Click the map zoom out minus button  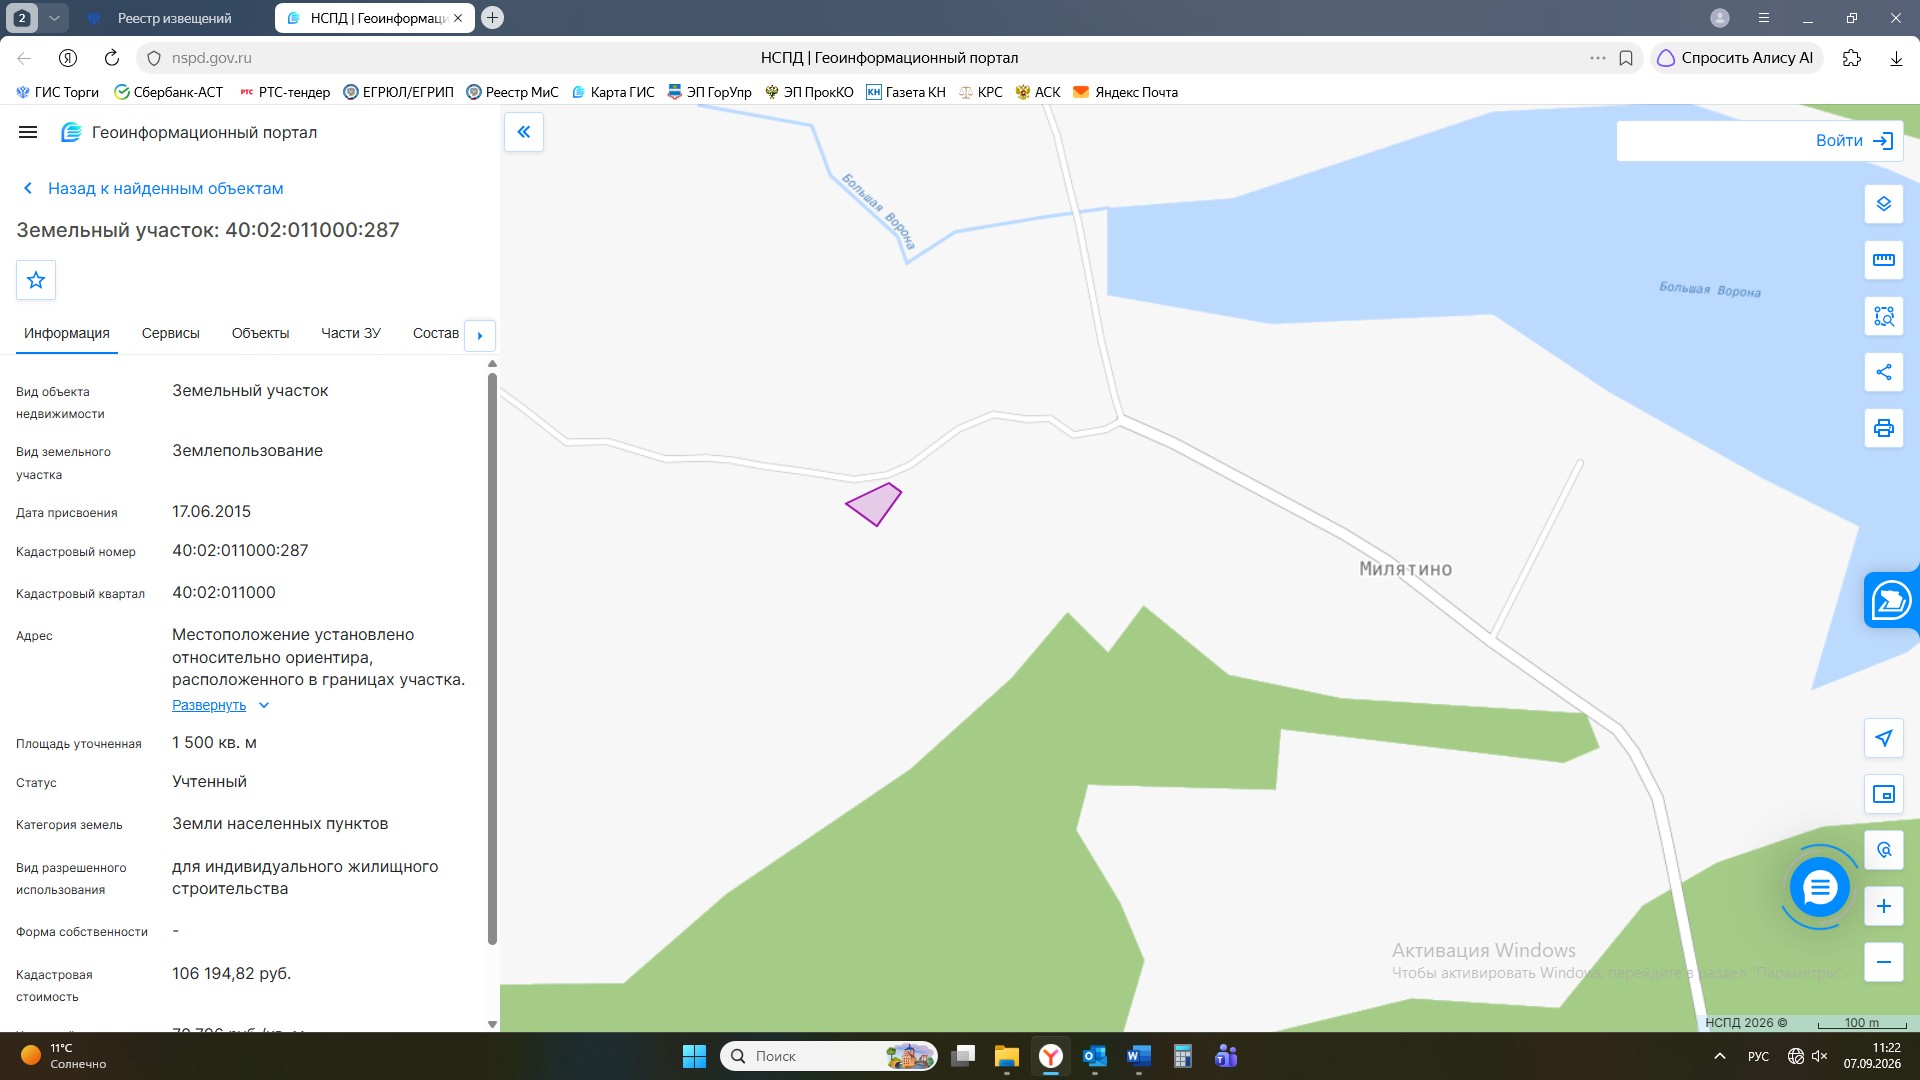pyautogui.click(x=1884, y=962)
